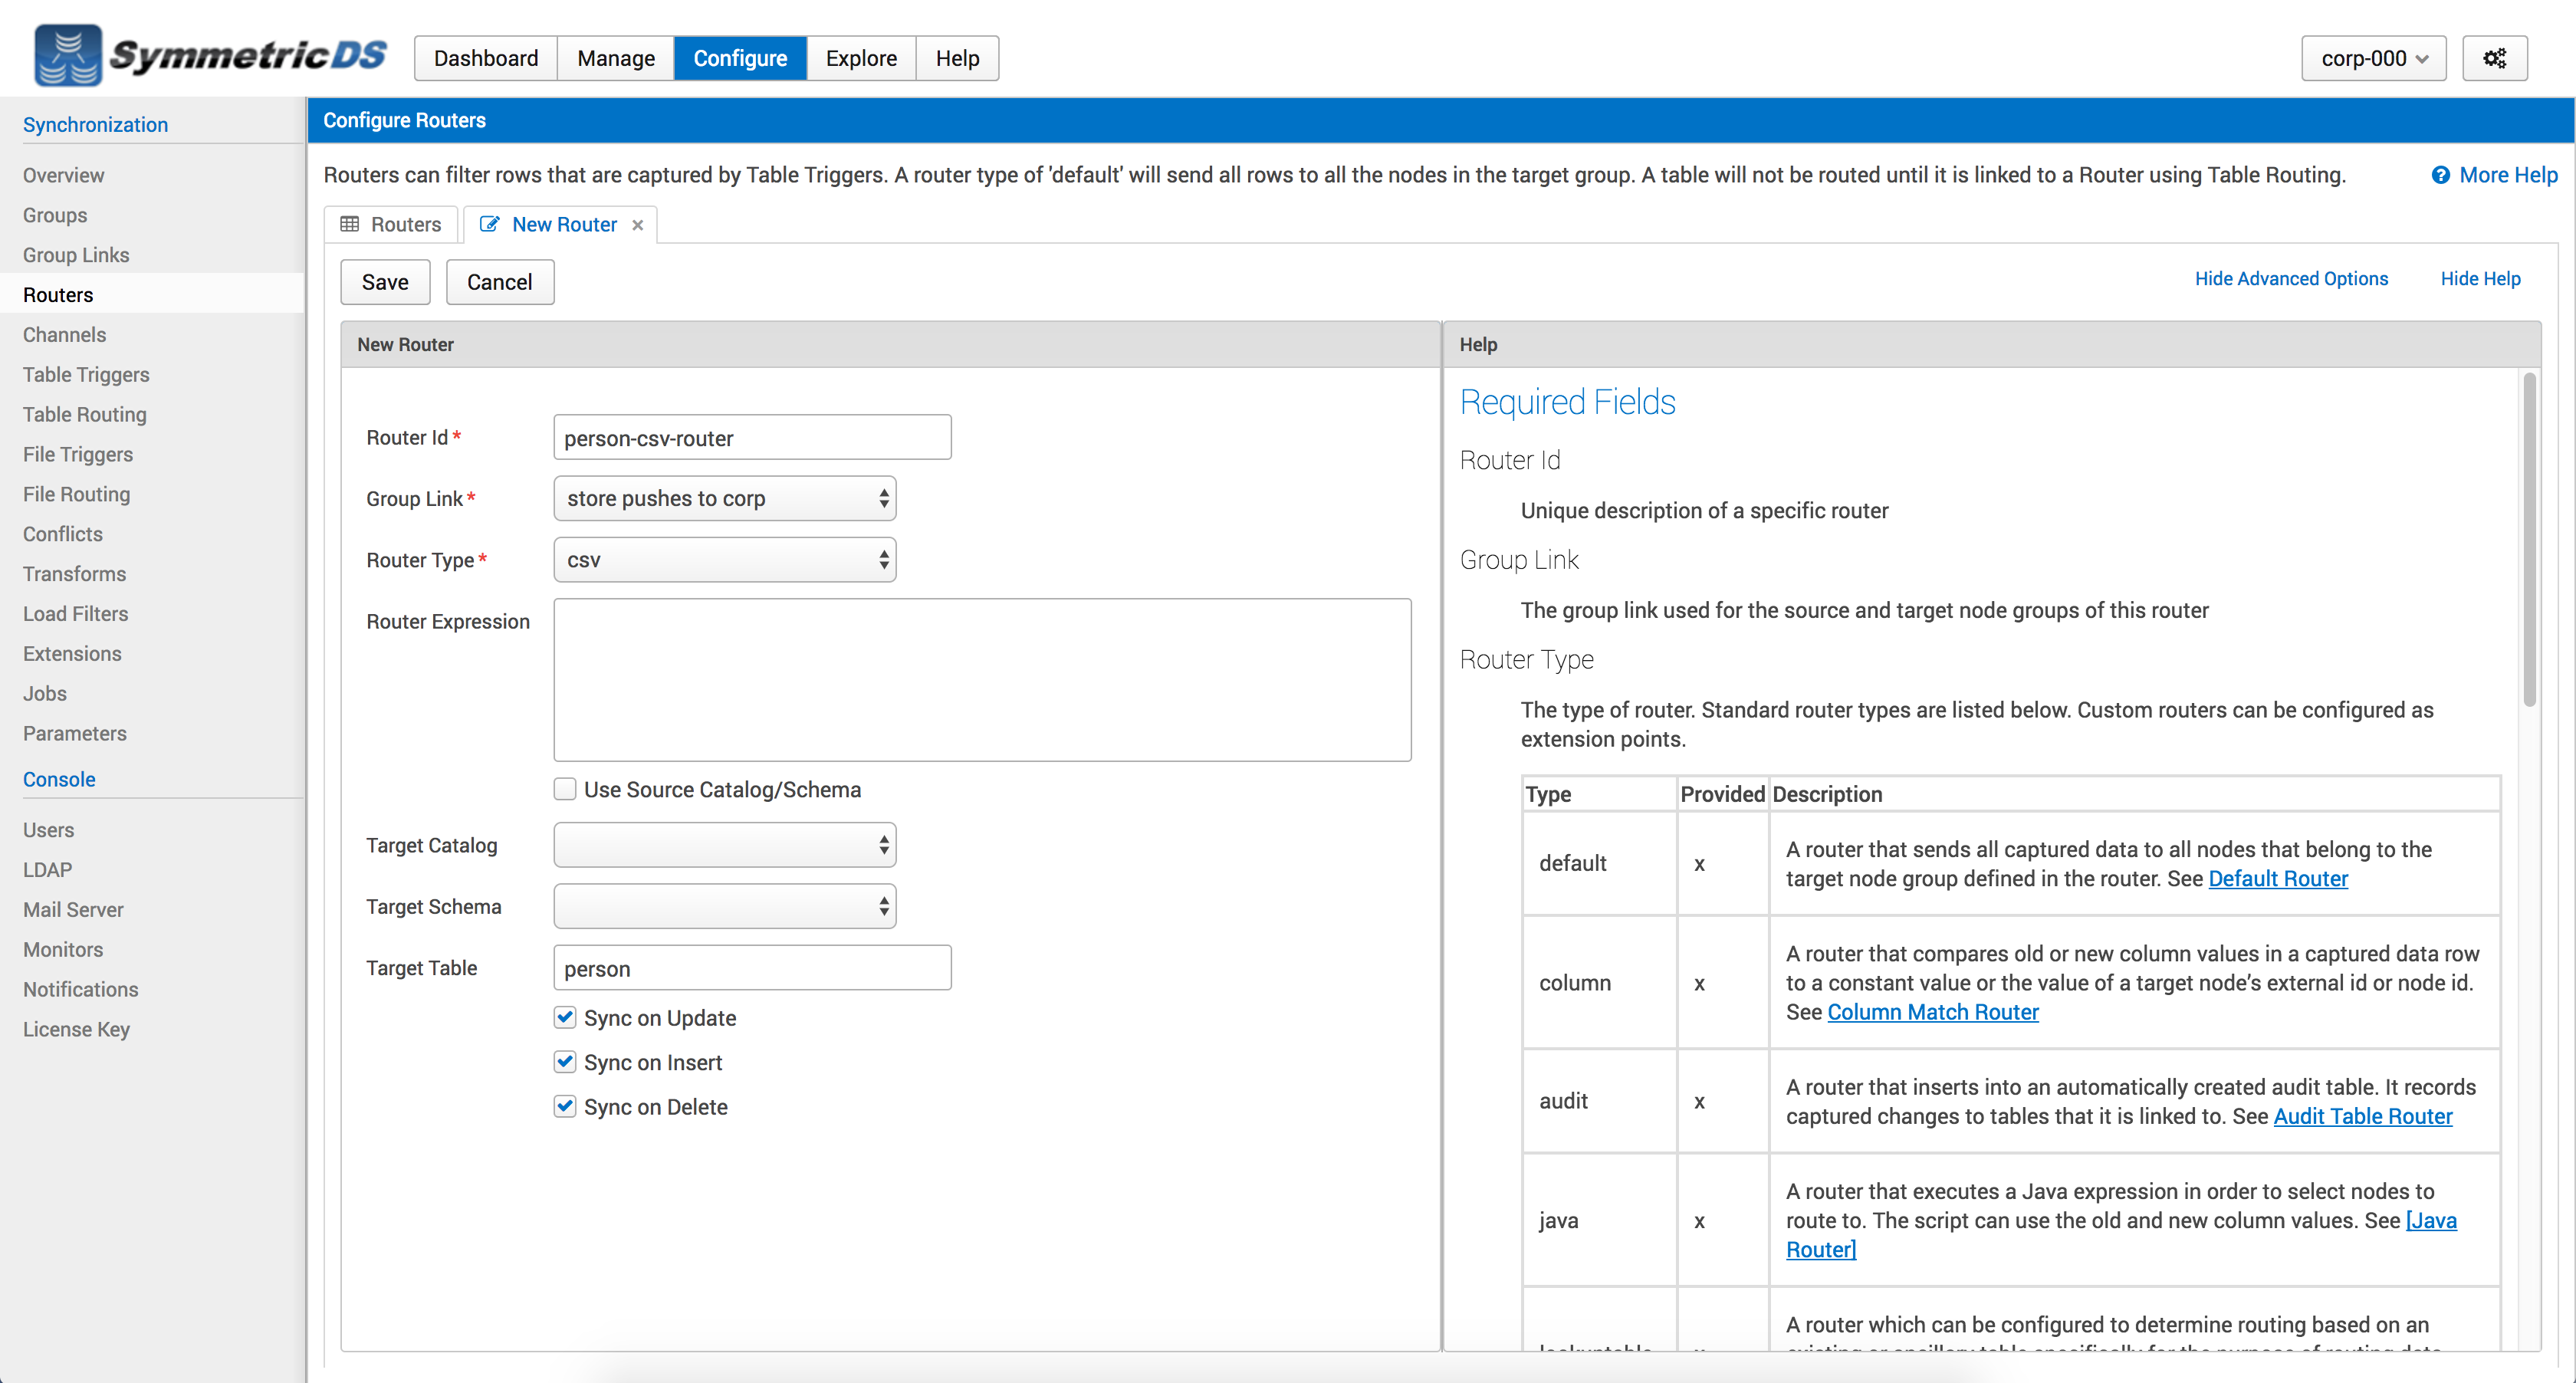Open License Key in the sidebar
Screen dimensions: 2576x1383
pyautogui.click(x=76, y=1029)
